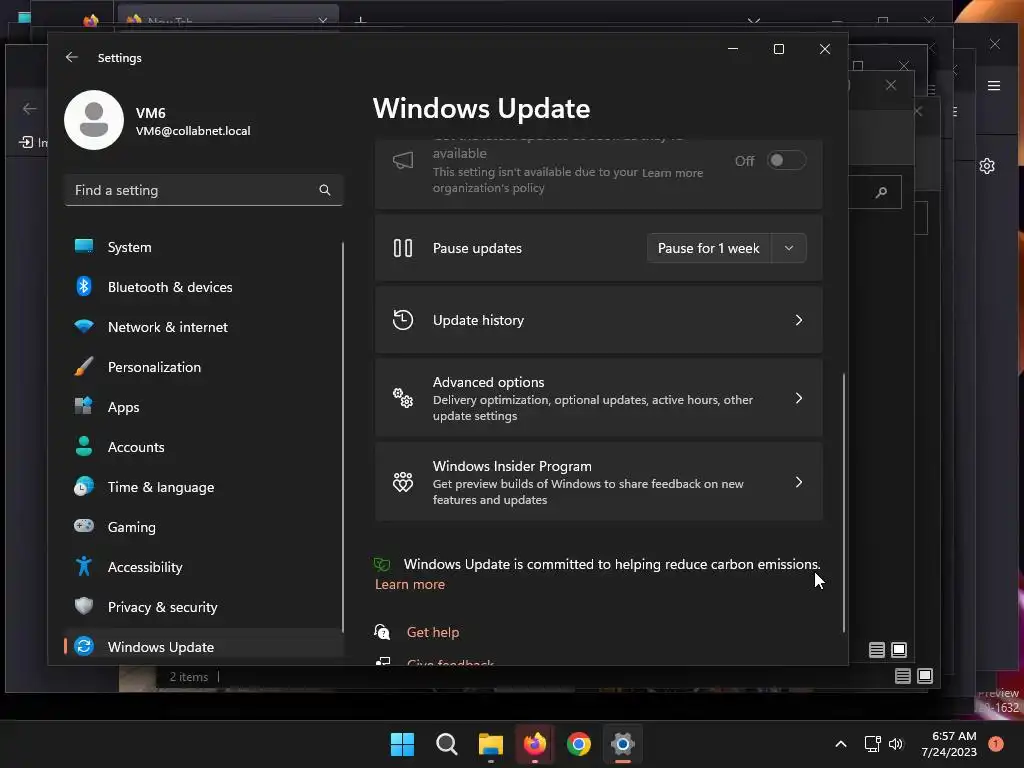This screenshot has height=768, width=1024.
Task: Click the search icon in background window
Action: click(882, 192)
